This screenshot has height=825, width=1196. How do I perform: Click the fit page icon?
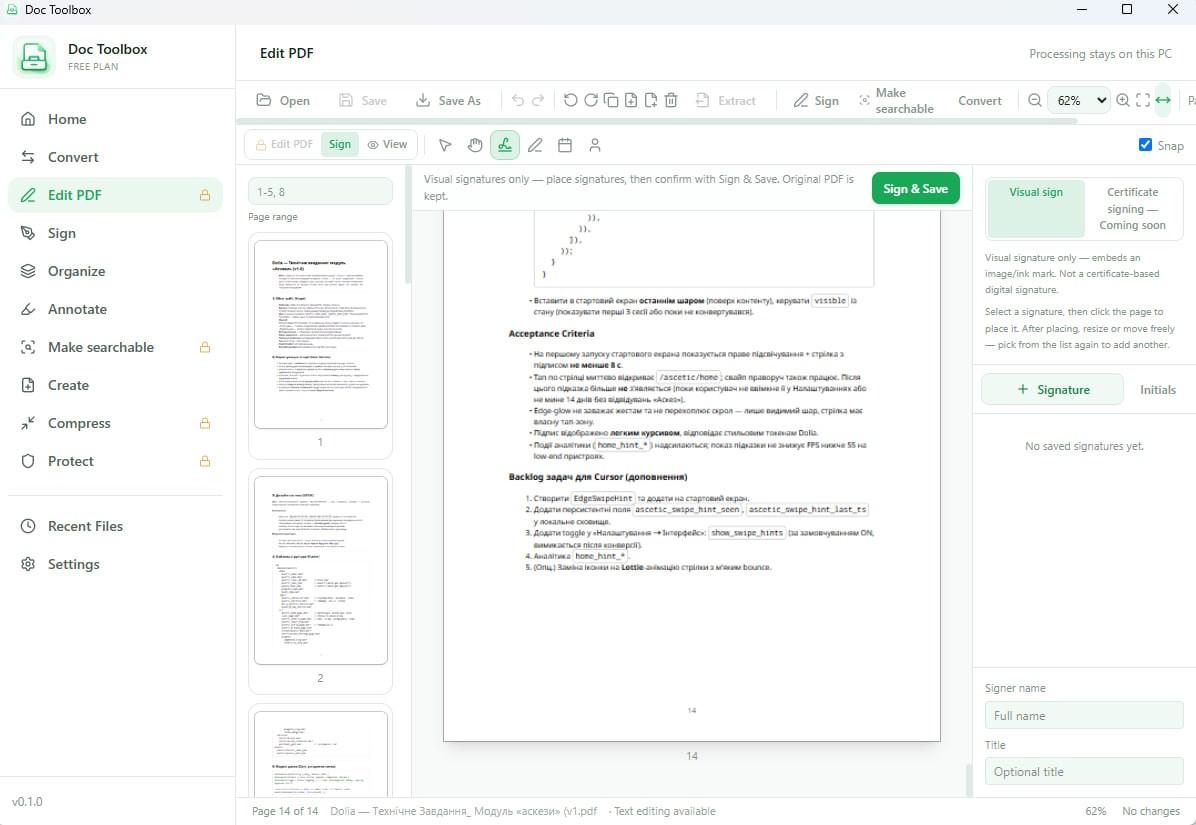coord(1143,101)
